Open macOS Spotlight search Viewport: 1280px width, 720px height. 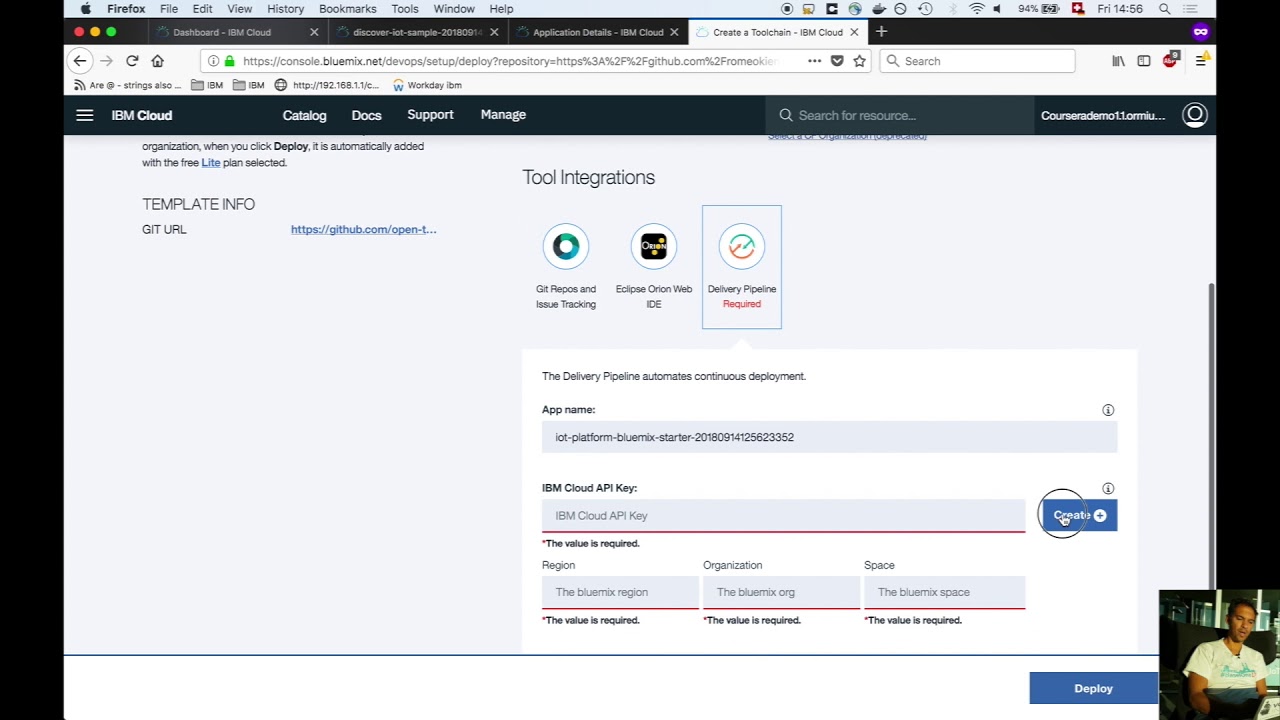[x=1165, y=9]
